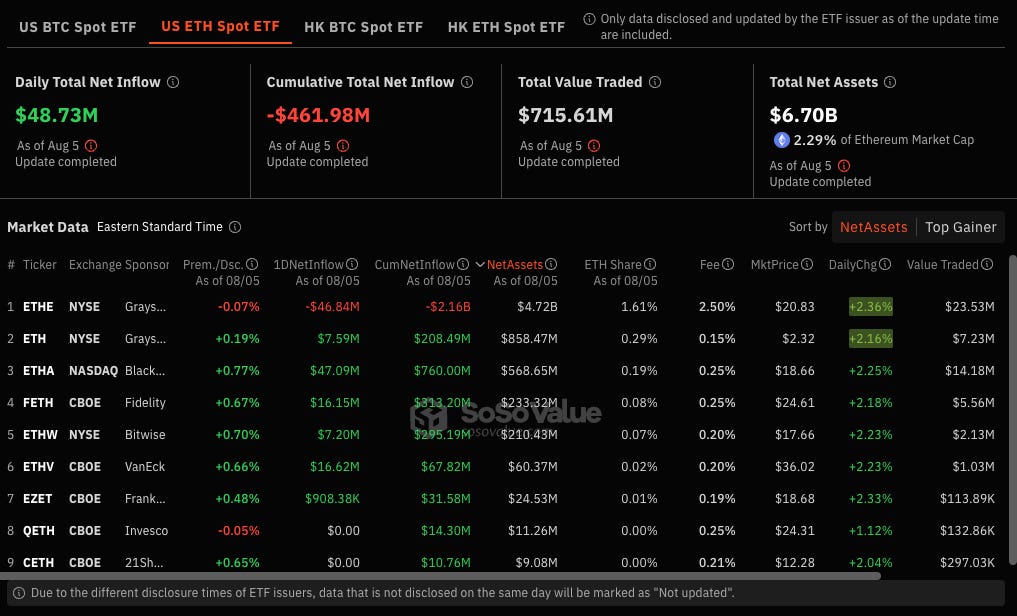Image resolution: width=1017 pixels, height=616 pixels.
Task: Click the $48.73M daily inflow value
Action: pyautogui.click(x=56, y=115)
